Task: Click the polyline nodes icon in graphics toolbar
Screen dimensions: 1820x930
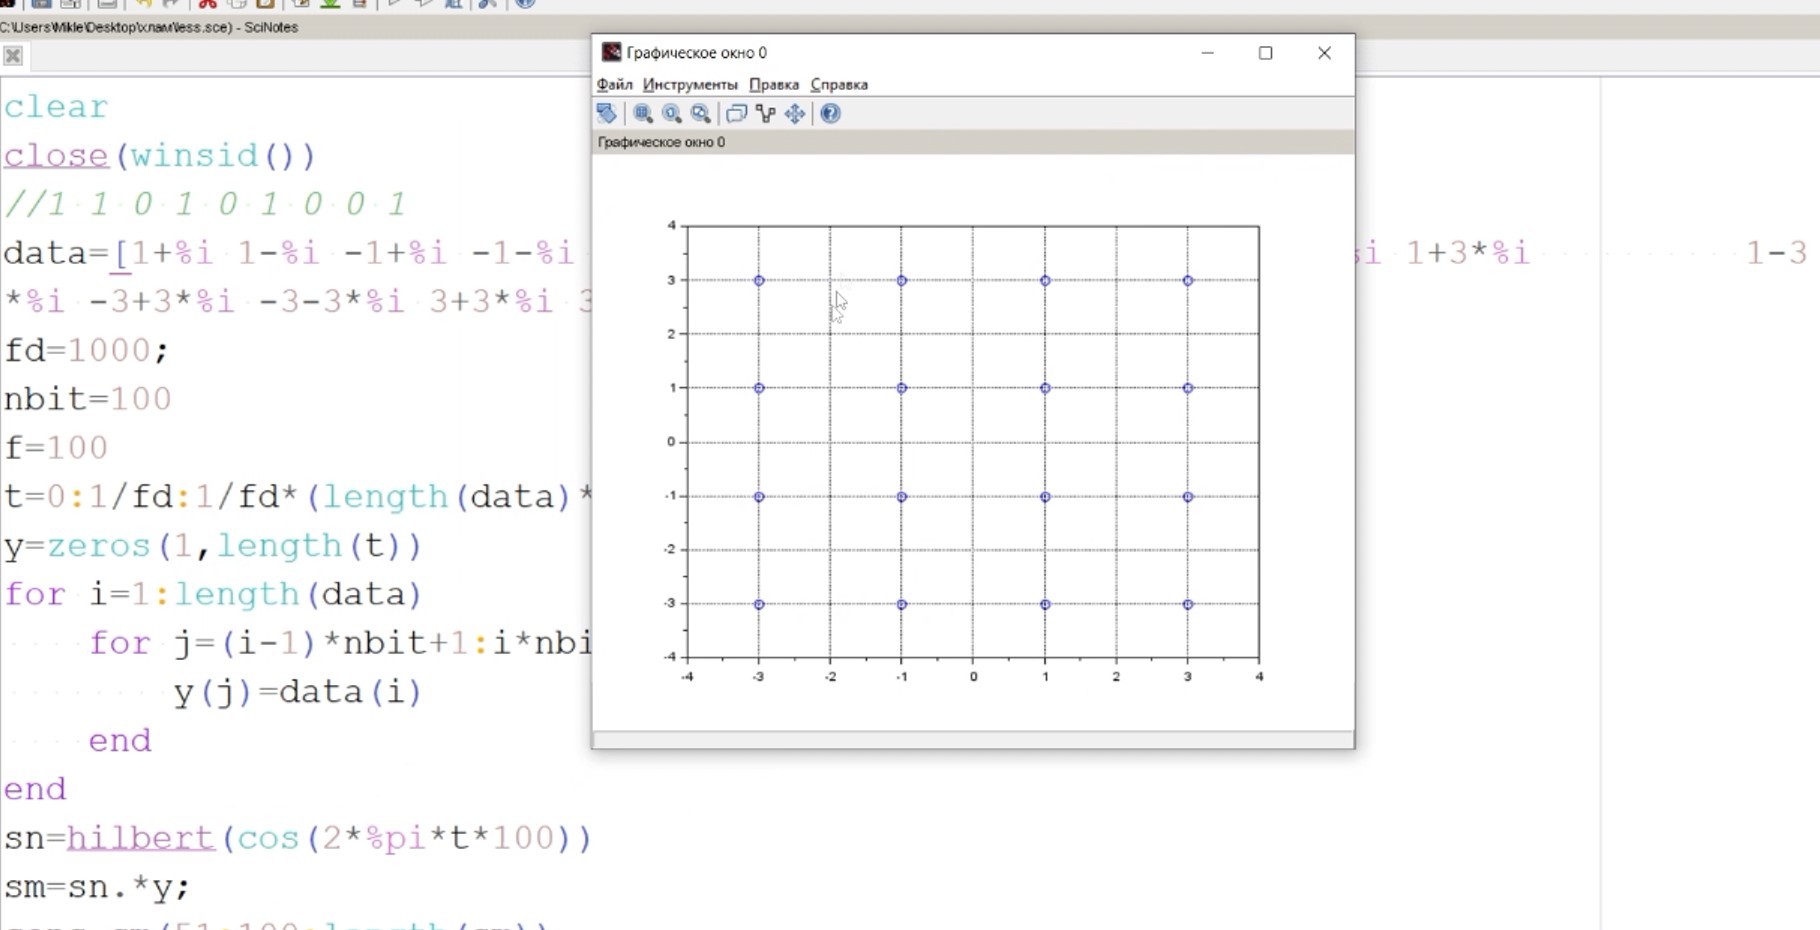Action: click(766, 114)
